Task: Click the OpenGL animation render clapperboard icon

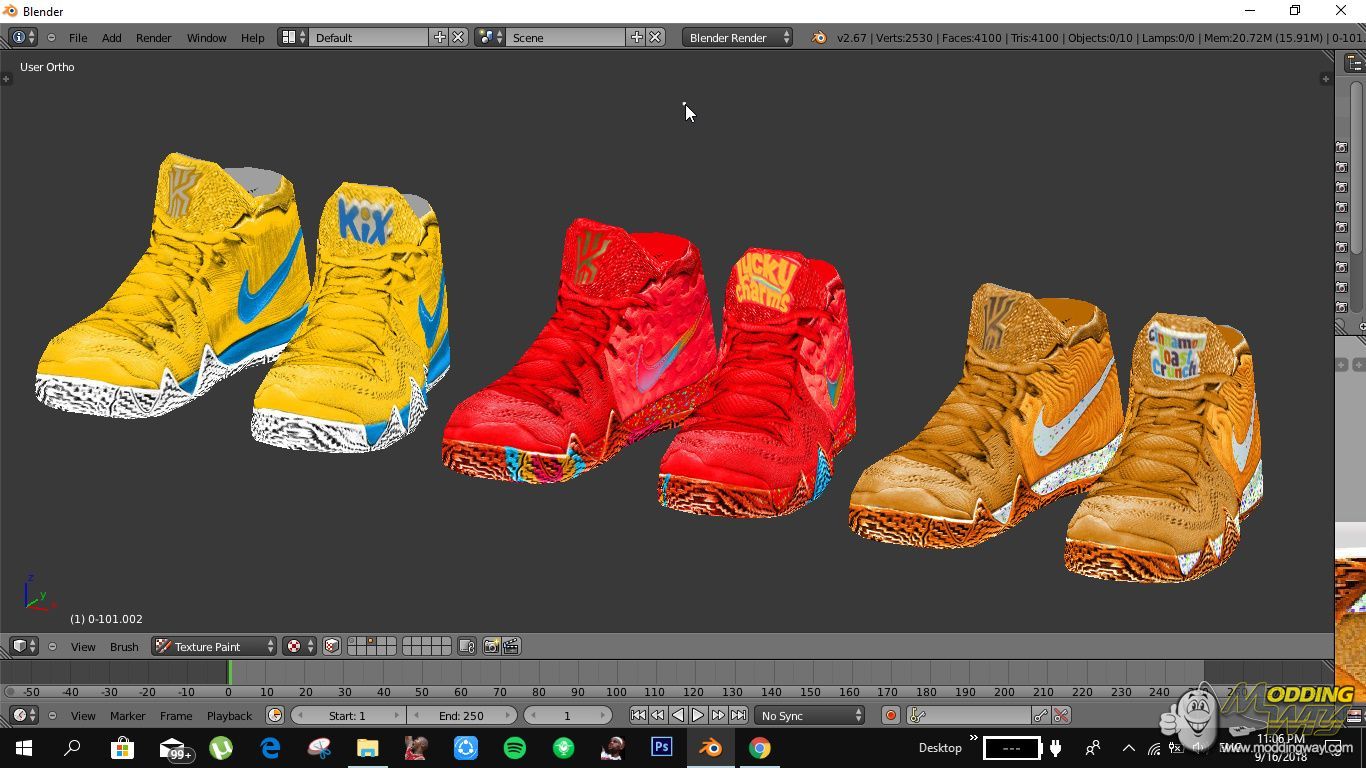Action: [x=511, y=646]
